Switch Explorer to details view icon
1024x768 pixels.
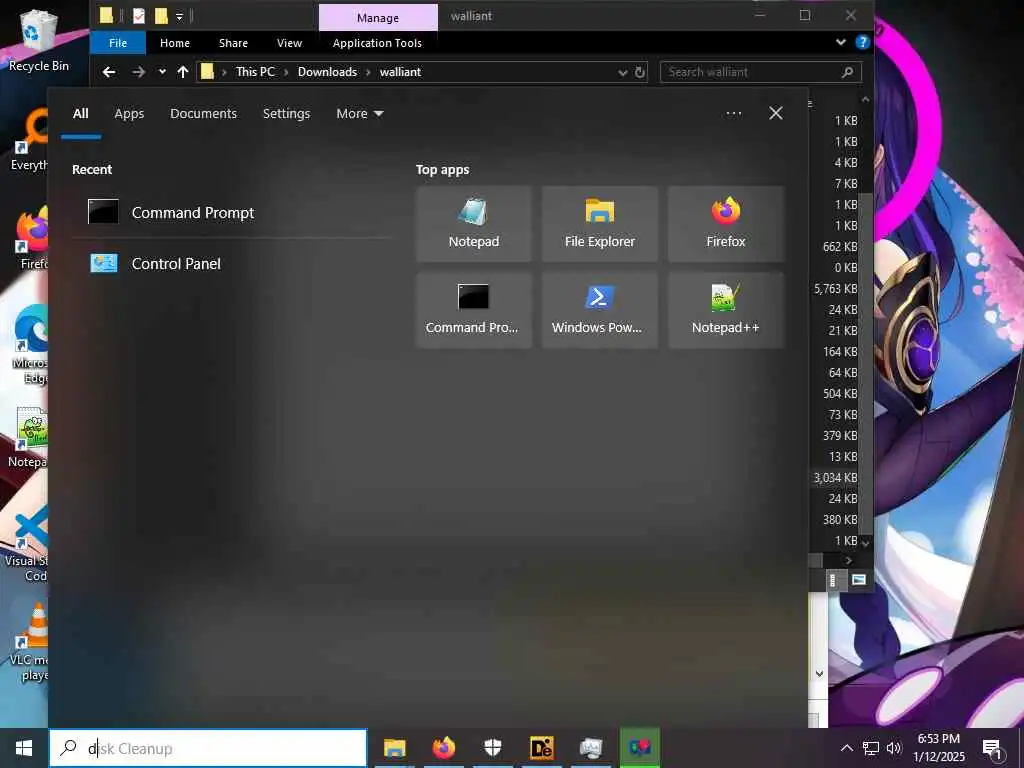click(x=833, y=580)
